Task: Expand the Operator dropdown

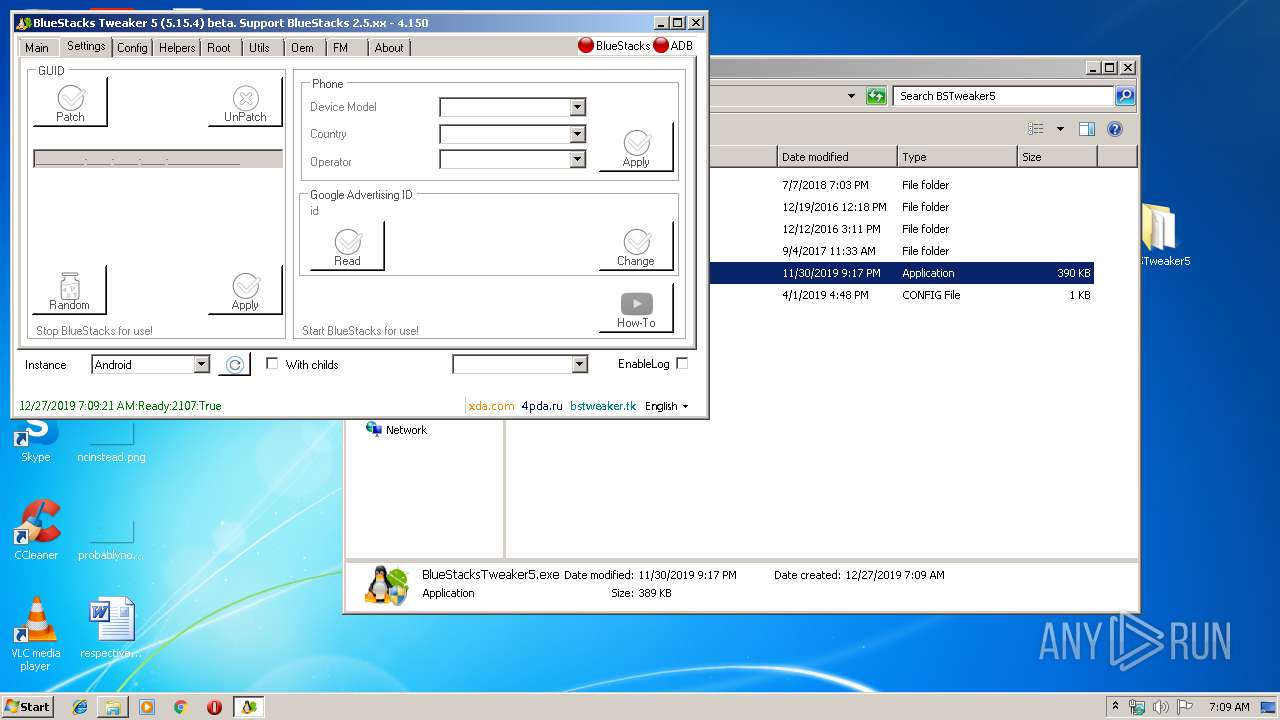Action: 577,159
